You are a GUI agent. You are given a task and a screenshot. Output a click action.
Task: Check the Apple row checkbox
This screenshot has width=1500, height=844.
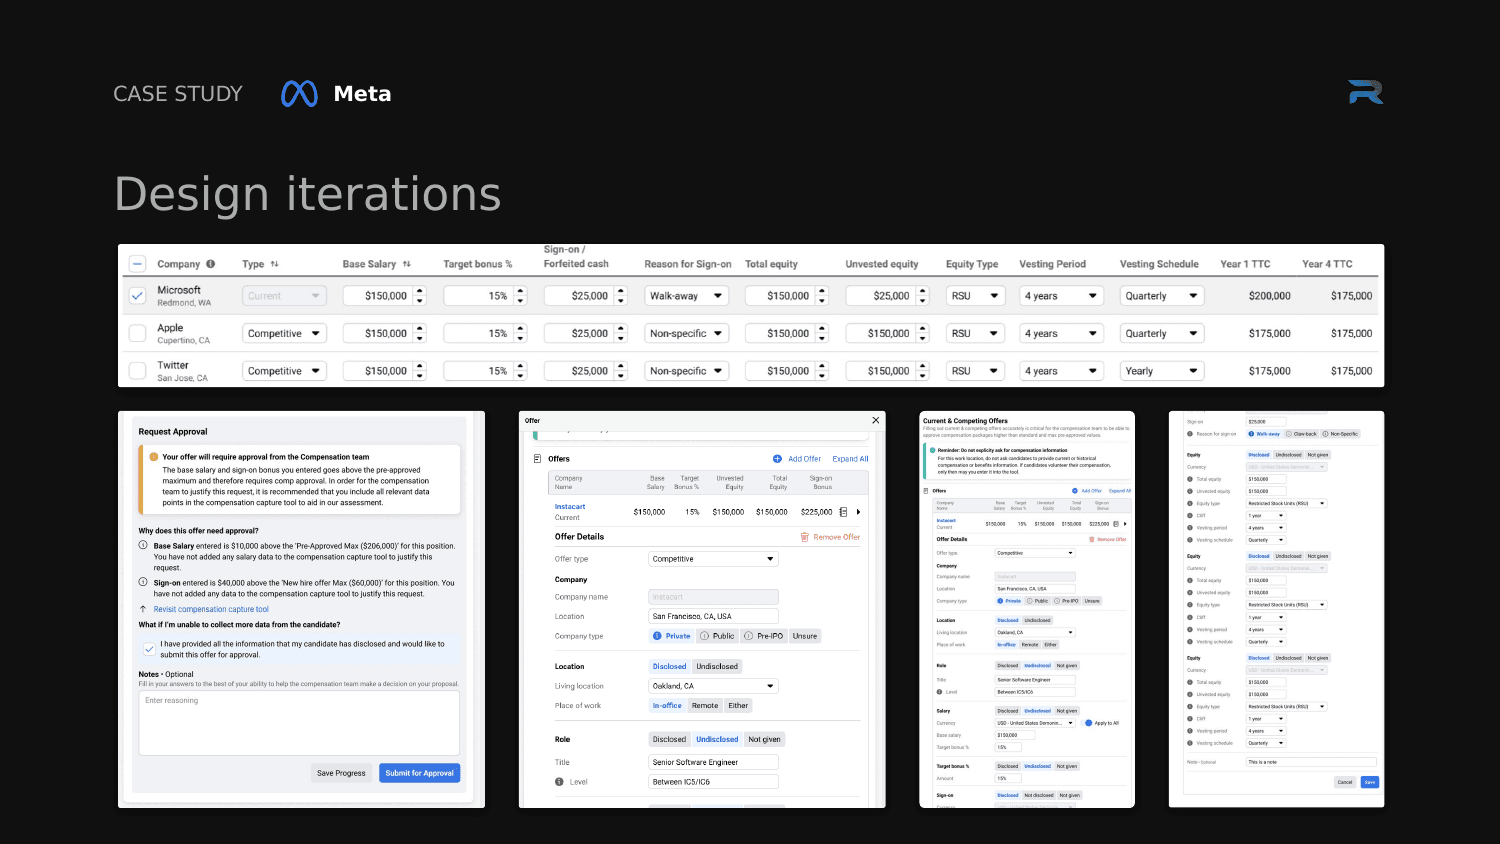pos(138,333)
